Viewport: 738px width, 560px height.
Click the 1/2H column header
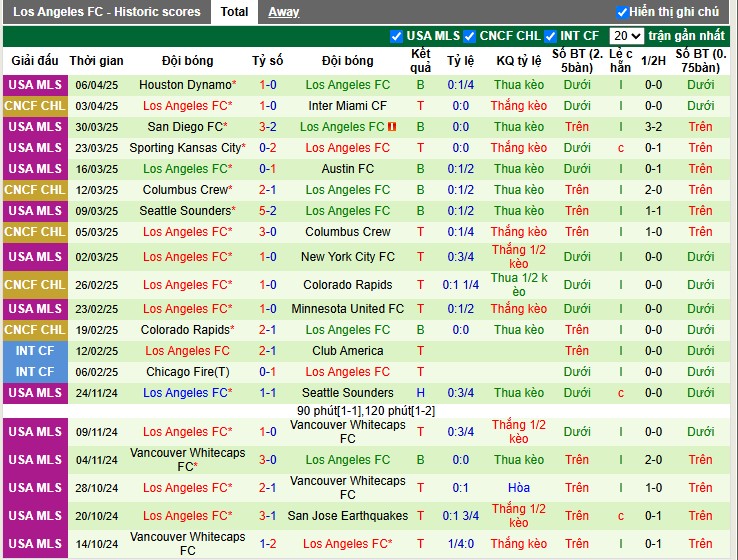point(653,61)
